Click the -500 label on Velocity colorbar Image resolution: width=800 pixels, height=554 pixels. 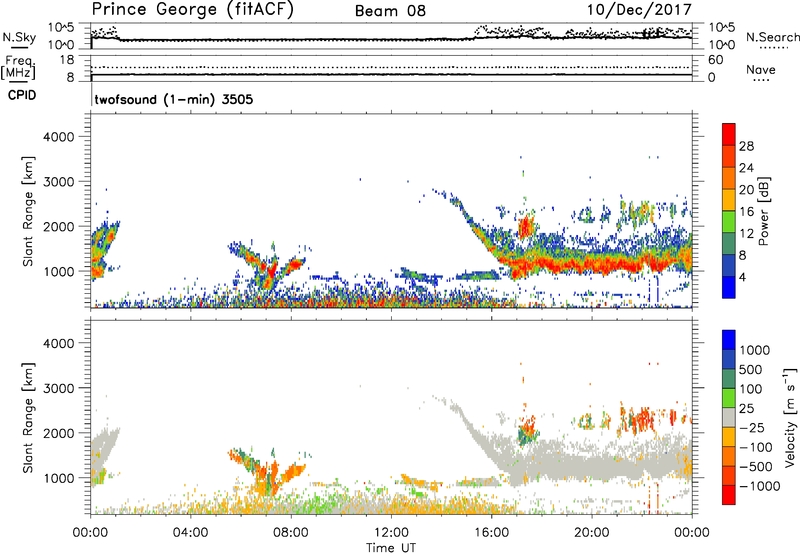(756, 466)
